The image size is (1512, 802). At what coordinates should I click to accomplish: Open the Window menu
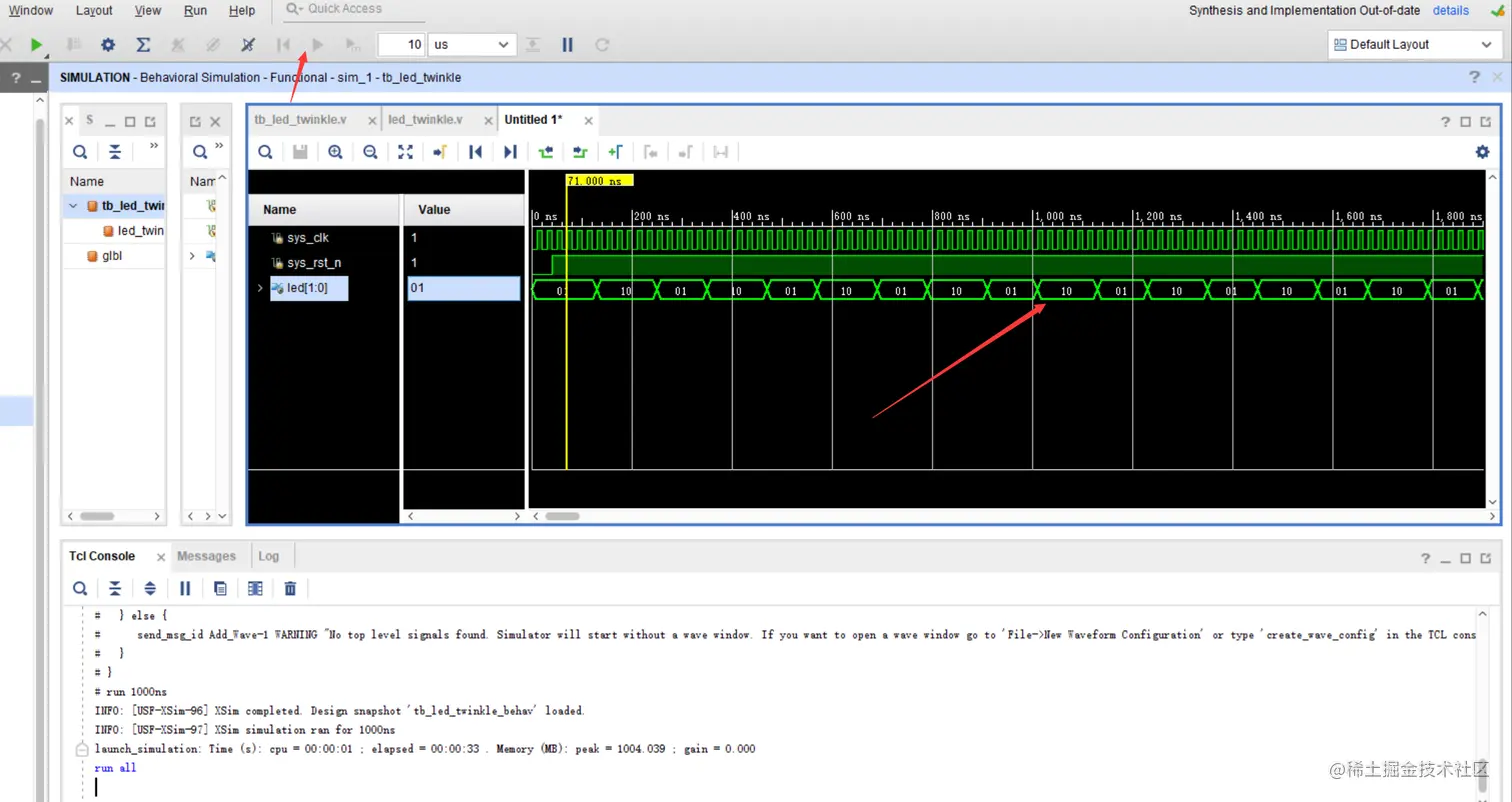[31, 10]
